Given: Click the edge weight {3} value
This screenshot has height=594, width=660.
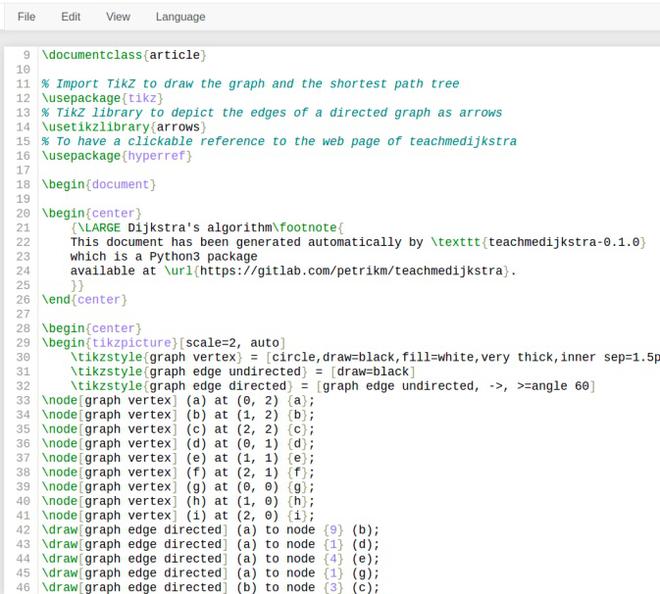Looking at the screenshot, I should [333, 587].
